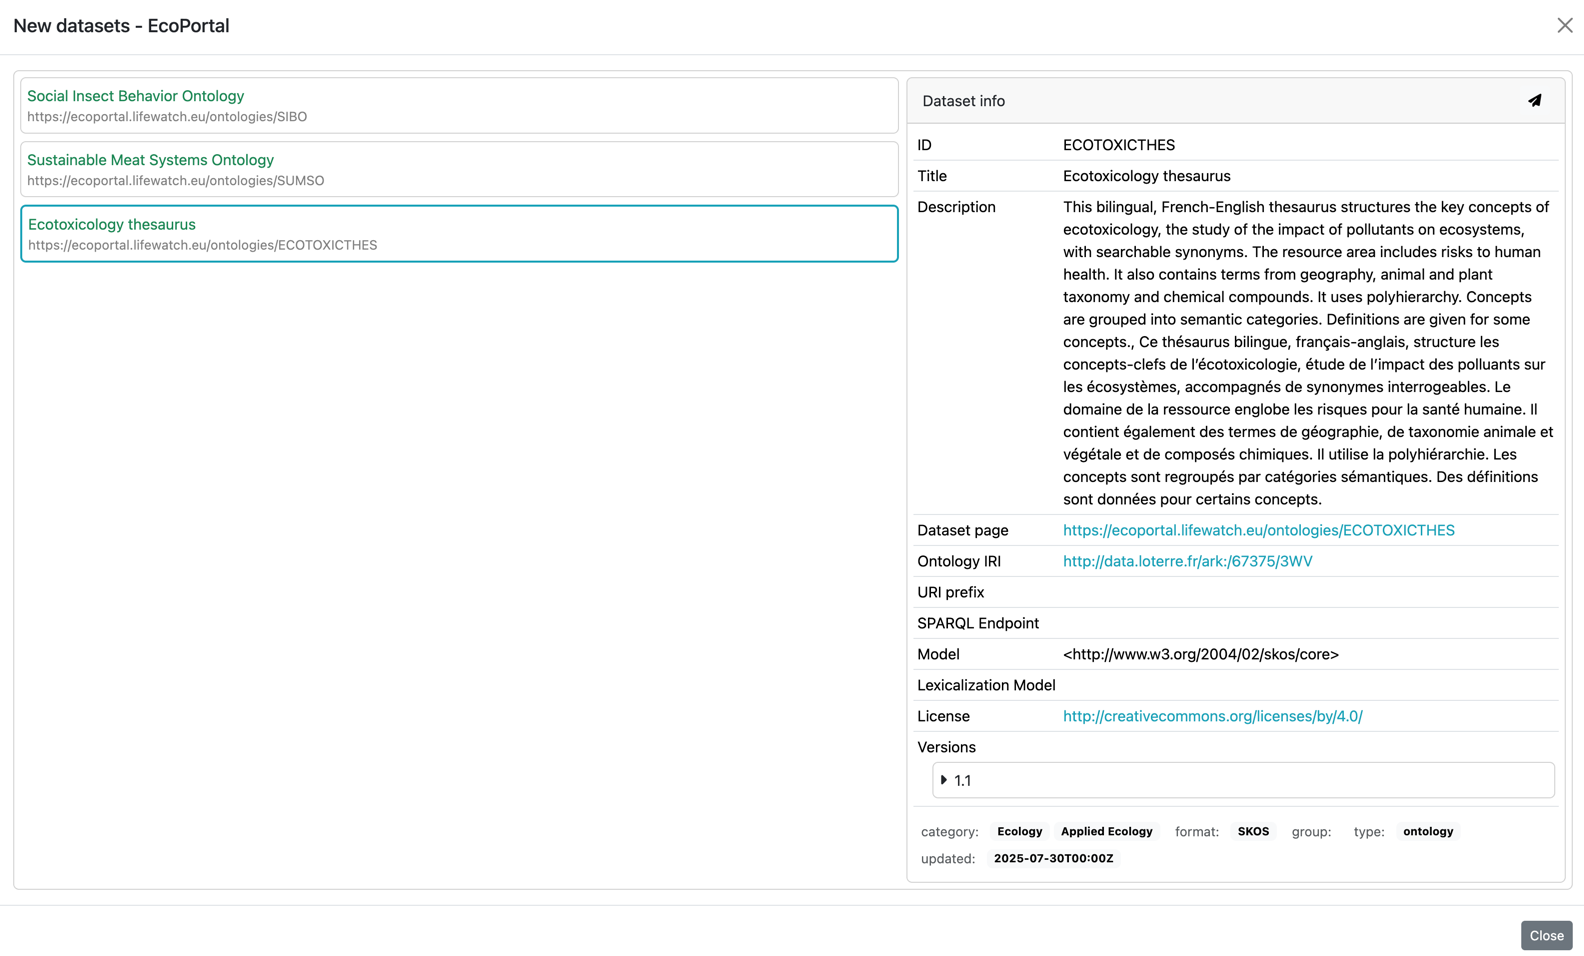
Task: Click the SPARQL Endpoint label
Action: click(978, 623)
